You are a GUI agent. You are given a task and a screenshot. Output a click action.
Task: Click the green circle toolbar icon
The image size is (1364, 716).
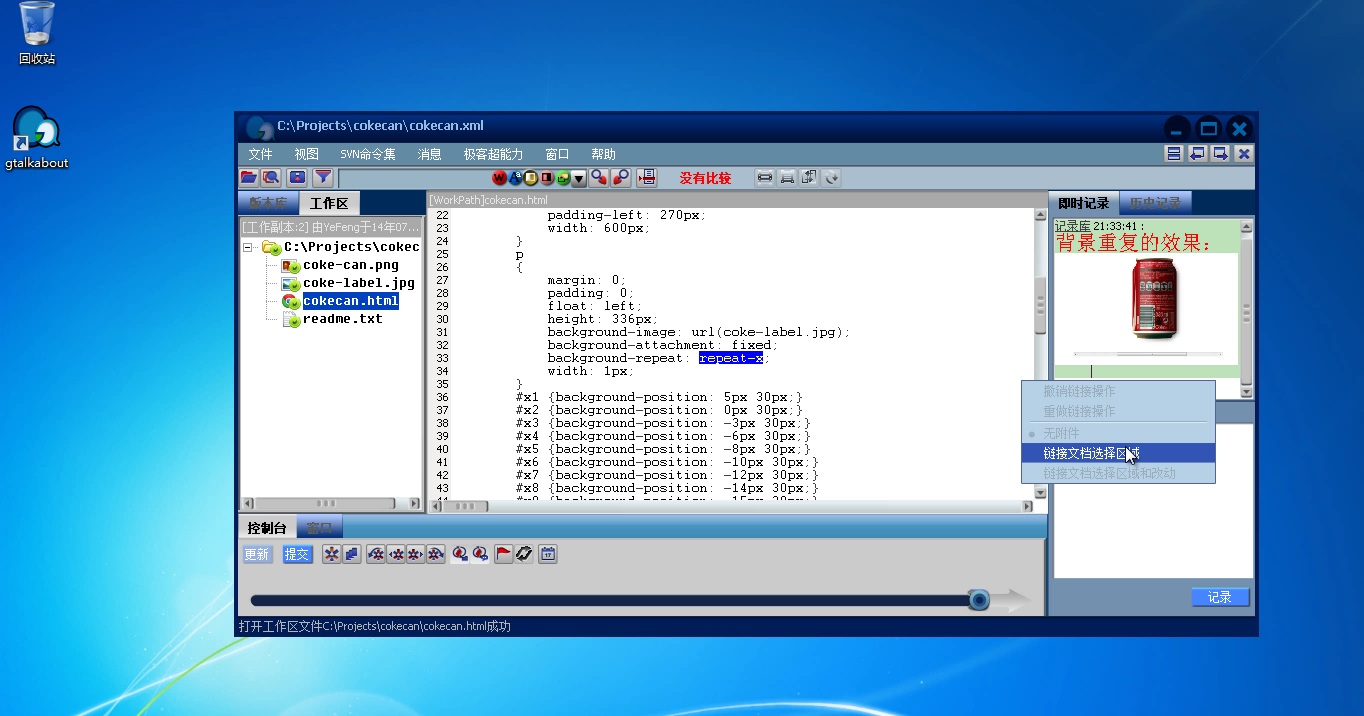coord(564,178)
